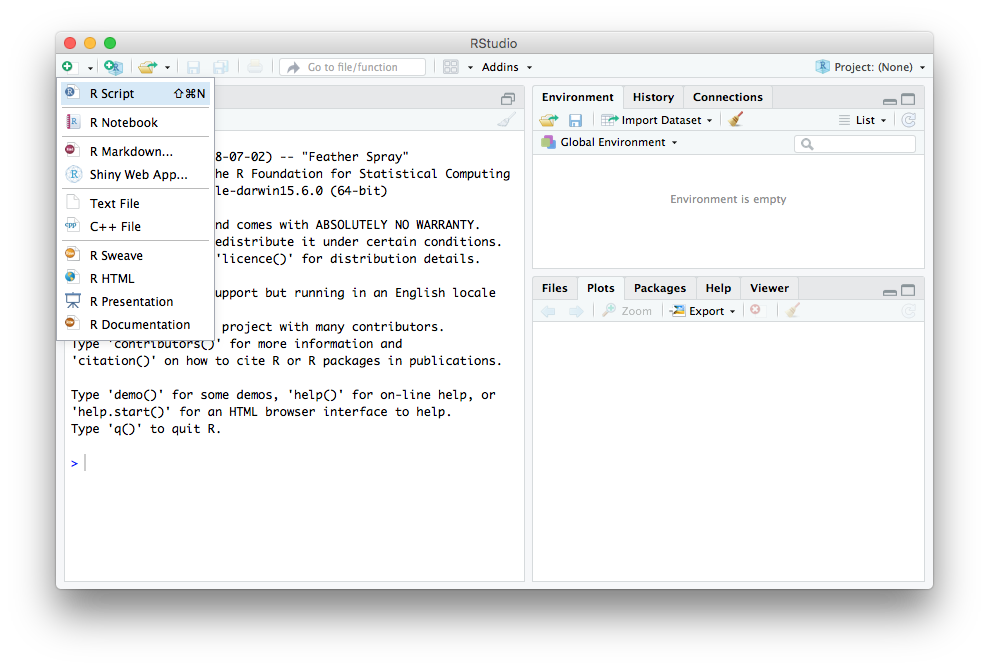Open an existing file using the folder icon

click(x=148, y=67)
